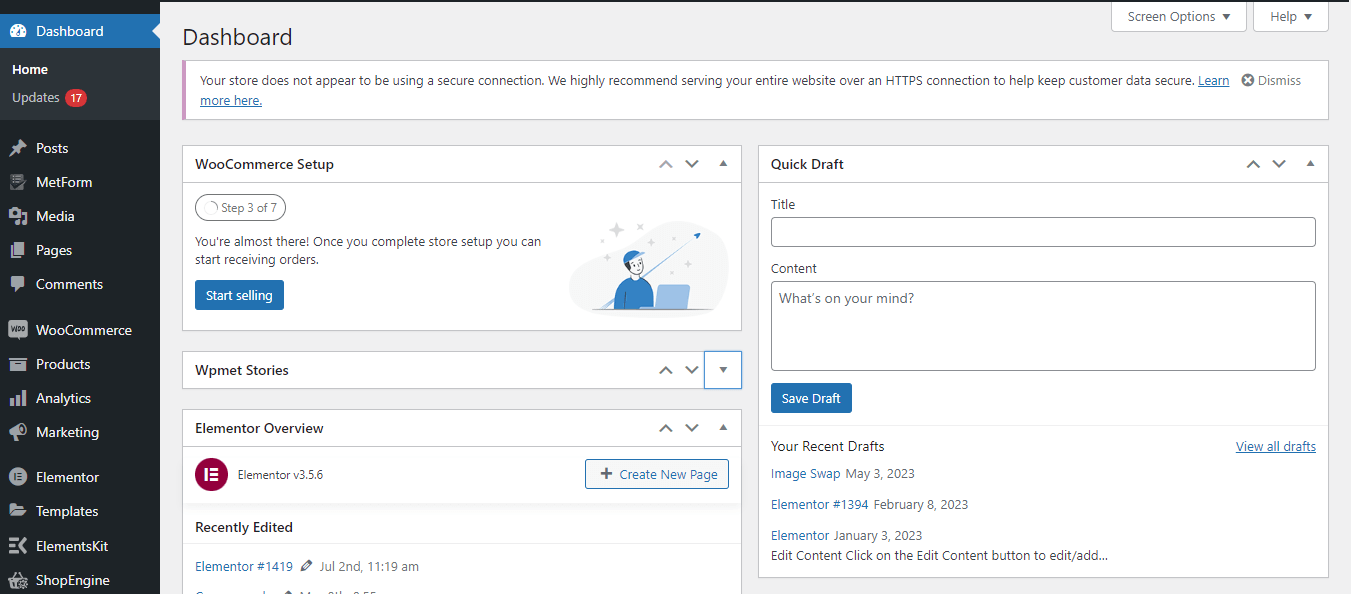Open the Image Swap draft link
The height and width of the screenshot is (594, 1351).
coord(806,473)
